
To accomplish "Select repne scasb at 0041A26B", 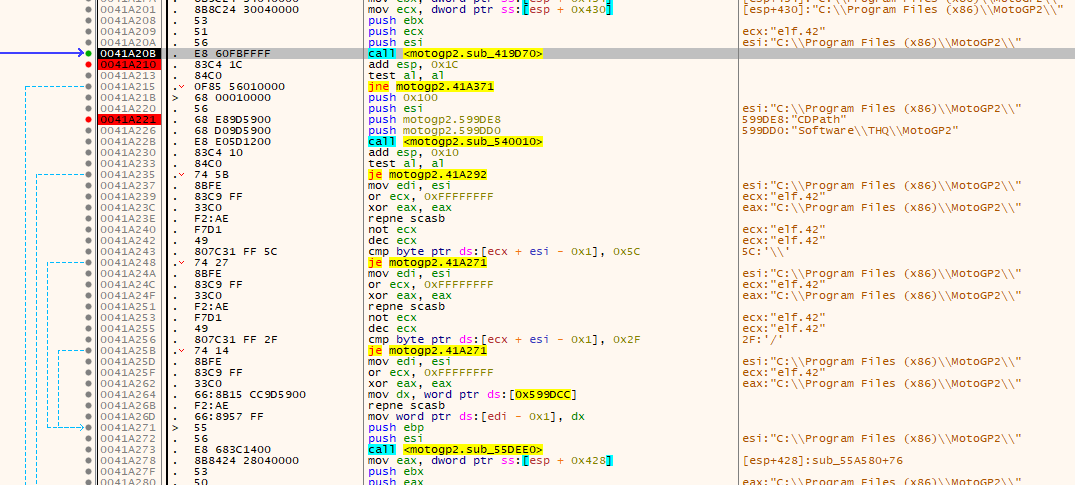I will [407, 405].
